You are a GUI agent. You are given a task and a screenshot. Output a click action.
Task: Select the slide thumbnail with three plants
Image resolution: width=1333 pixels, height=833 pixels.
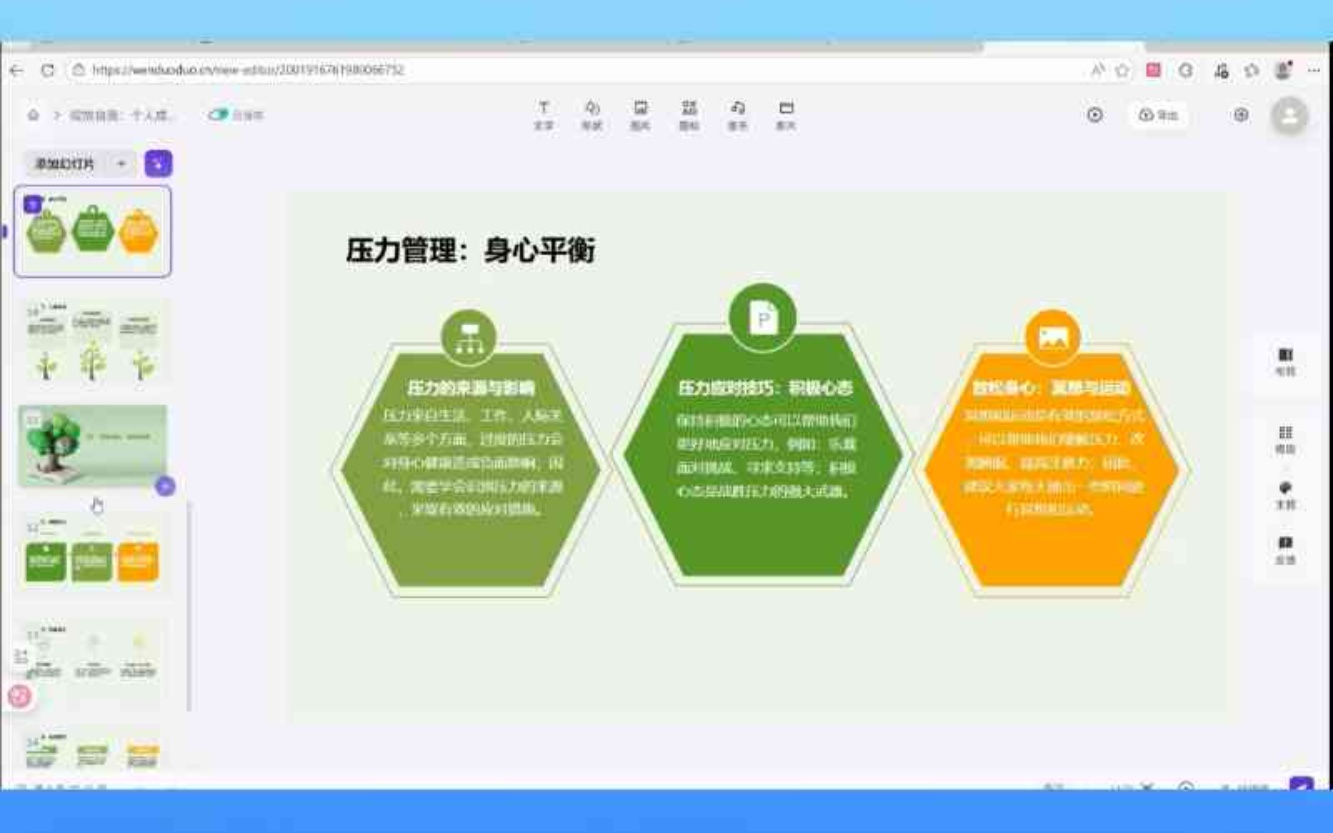point(93,343)
